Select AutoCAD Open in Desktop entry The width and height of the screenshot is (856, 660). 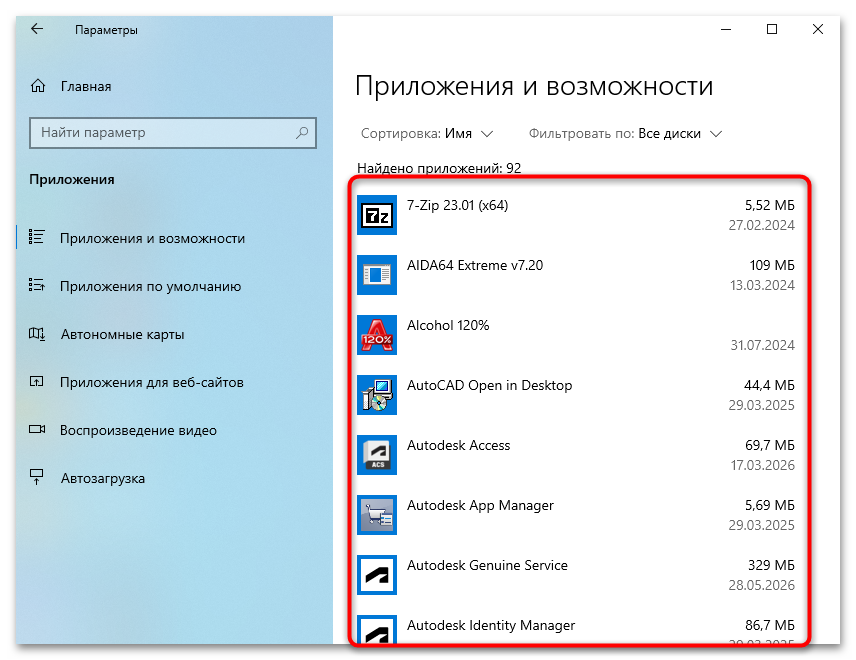pos(490,385)
